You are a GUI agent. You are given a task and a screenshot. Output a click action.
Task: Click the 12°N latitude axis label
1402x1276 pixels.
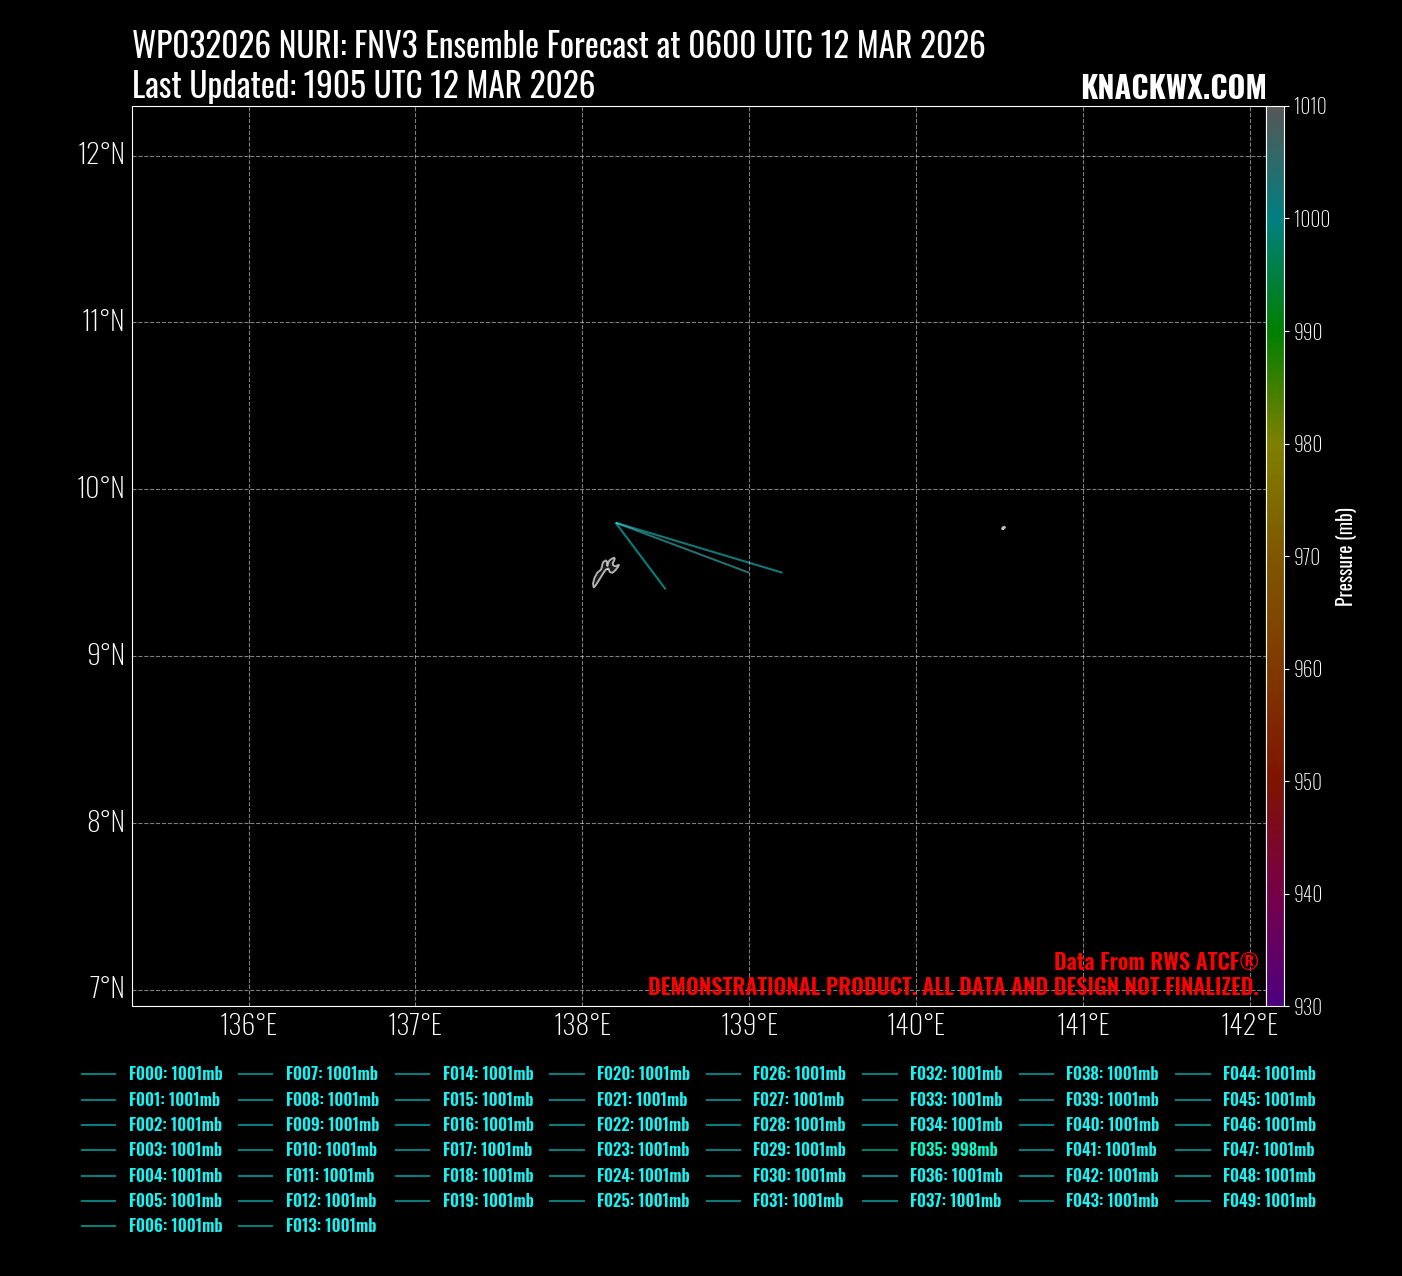[x=102, y=155]
